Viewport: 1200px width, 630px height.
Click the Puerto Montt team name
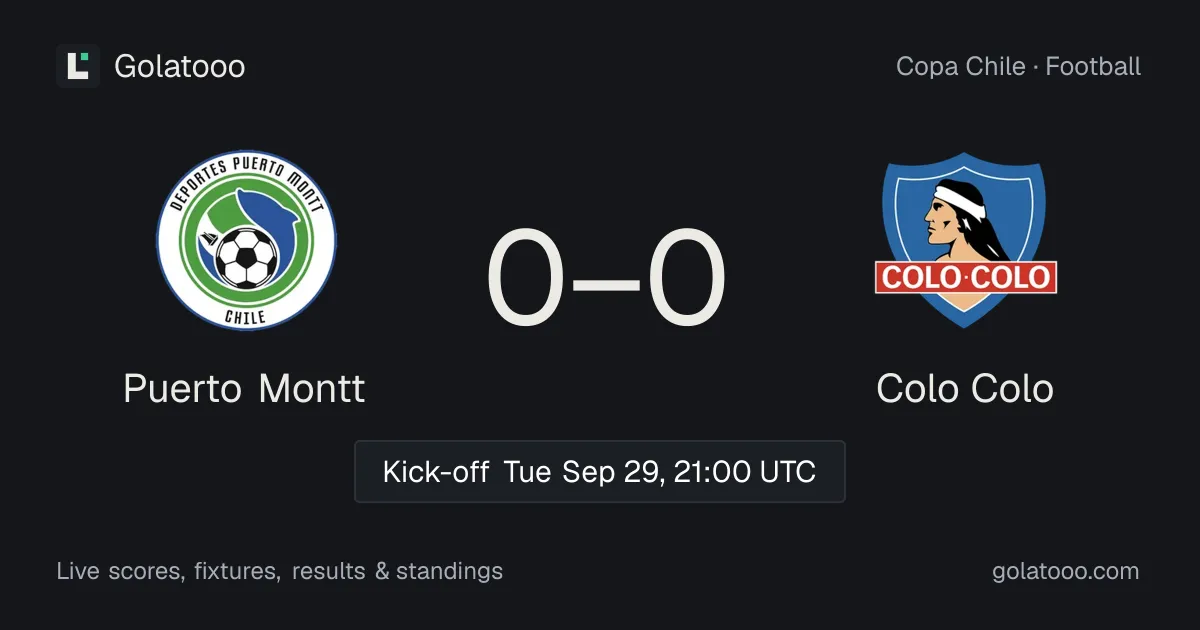pos(244,388)
